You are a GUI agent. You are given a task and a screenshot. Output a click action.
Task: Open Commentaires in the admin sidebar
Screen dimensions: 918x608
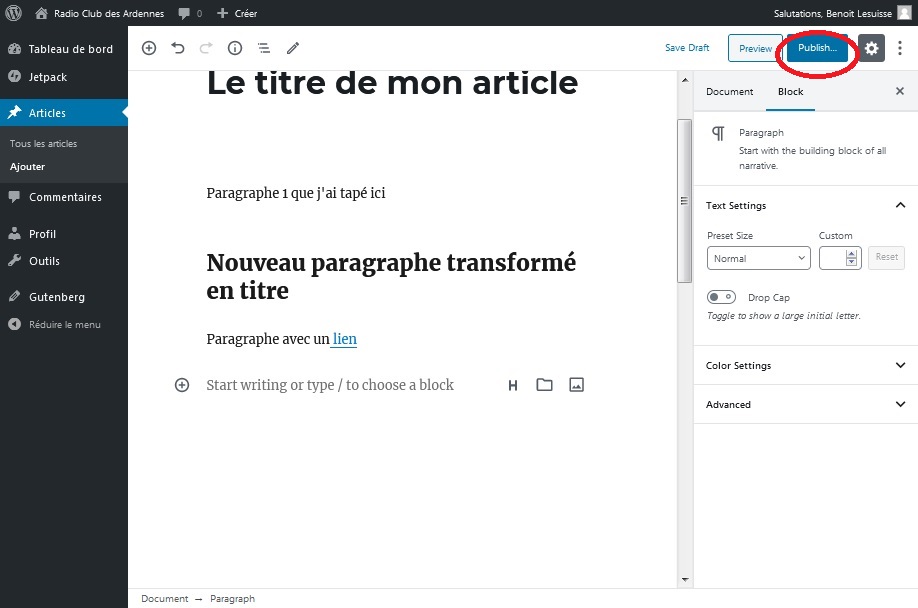click(65, 197)
